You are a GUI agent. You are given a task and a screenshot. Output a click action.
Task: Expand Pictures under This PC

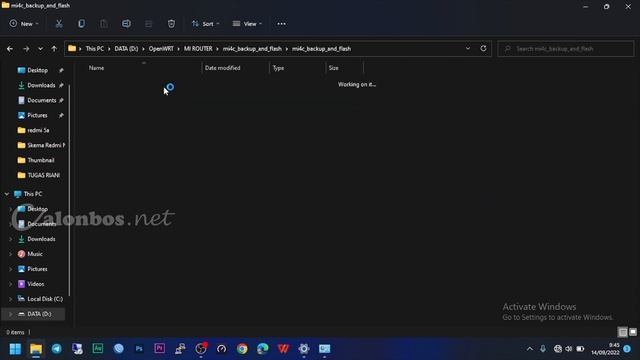coord(11,269)
